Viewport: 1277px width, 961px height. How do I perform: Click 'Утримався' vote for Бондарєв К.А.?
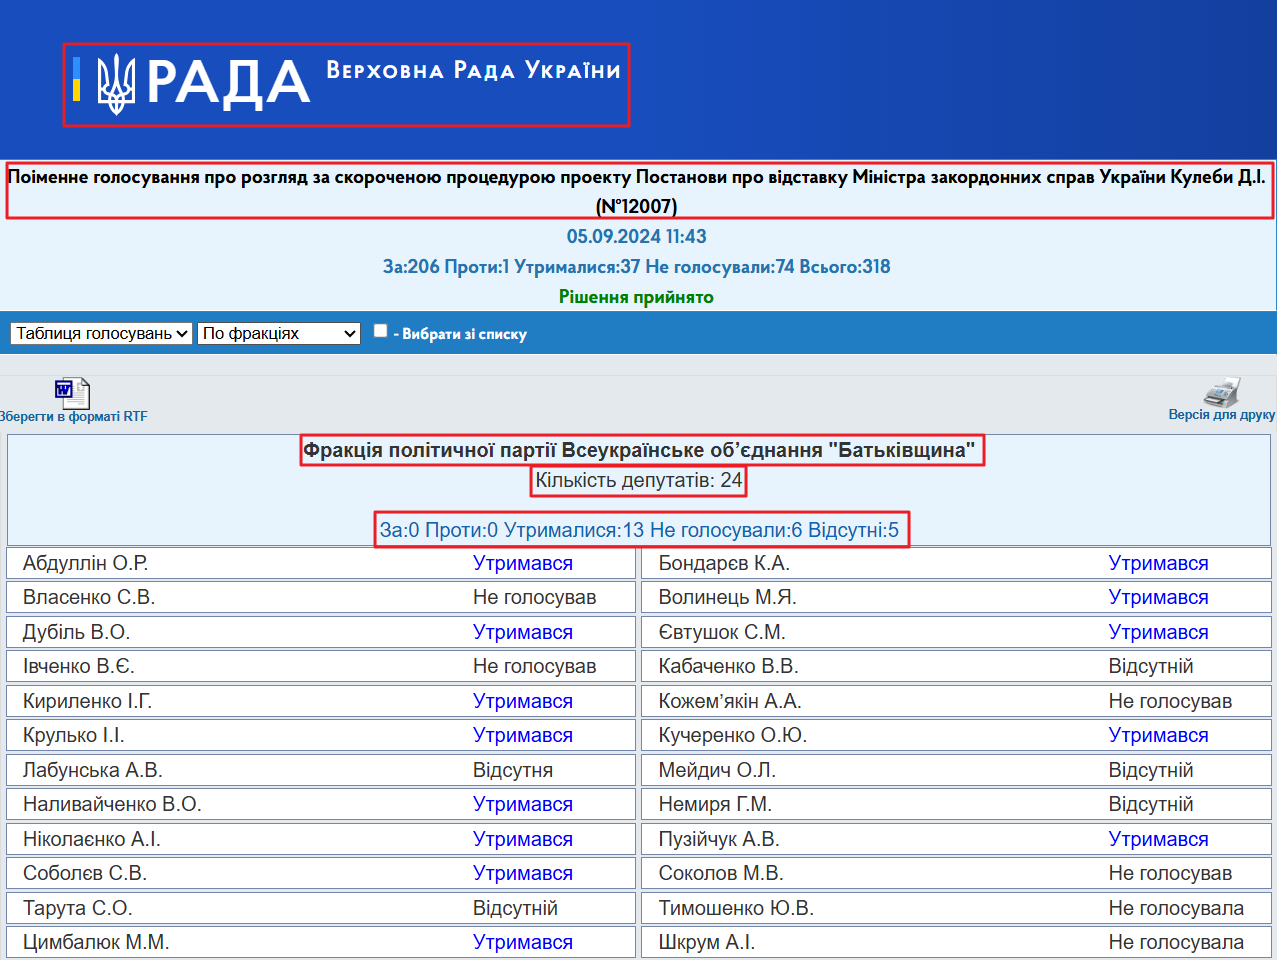coord(1158,563)
